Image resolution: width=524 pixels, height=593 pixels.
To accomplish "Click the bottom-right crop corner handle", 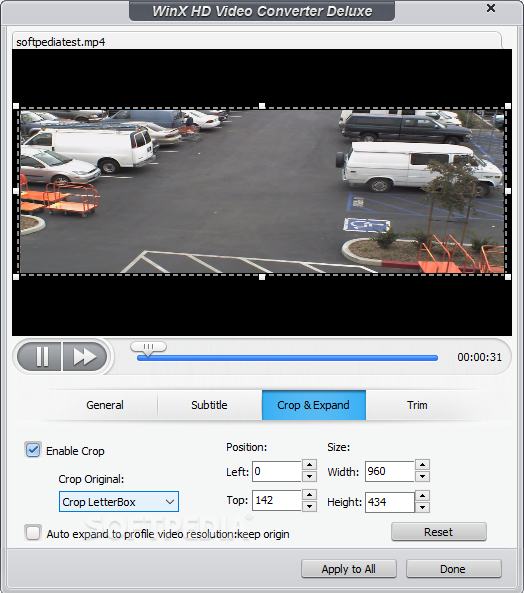I will tap(508, 277).
